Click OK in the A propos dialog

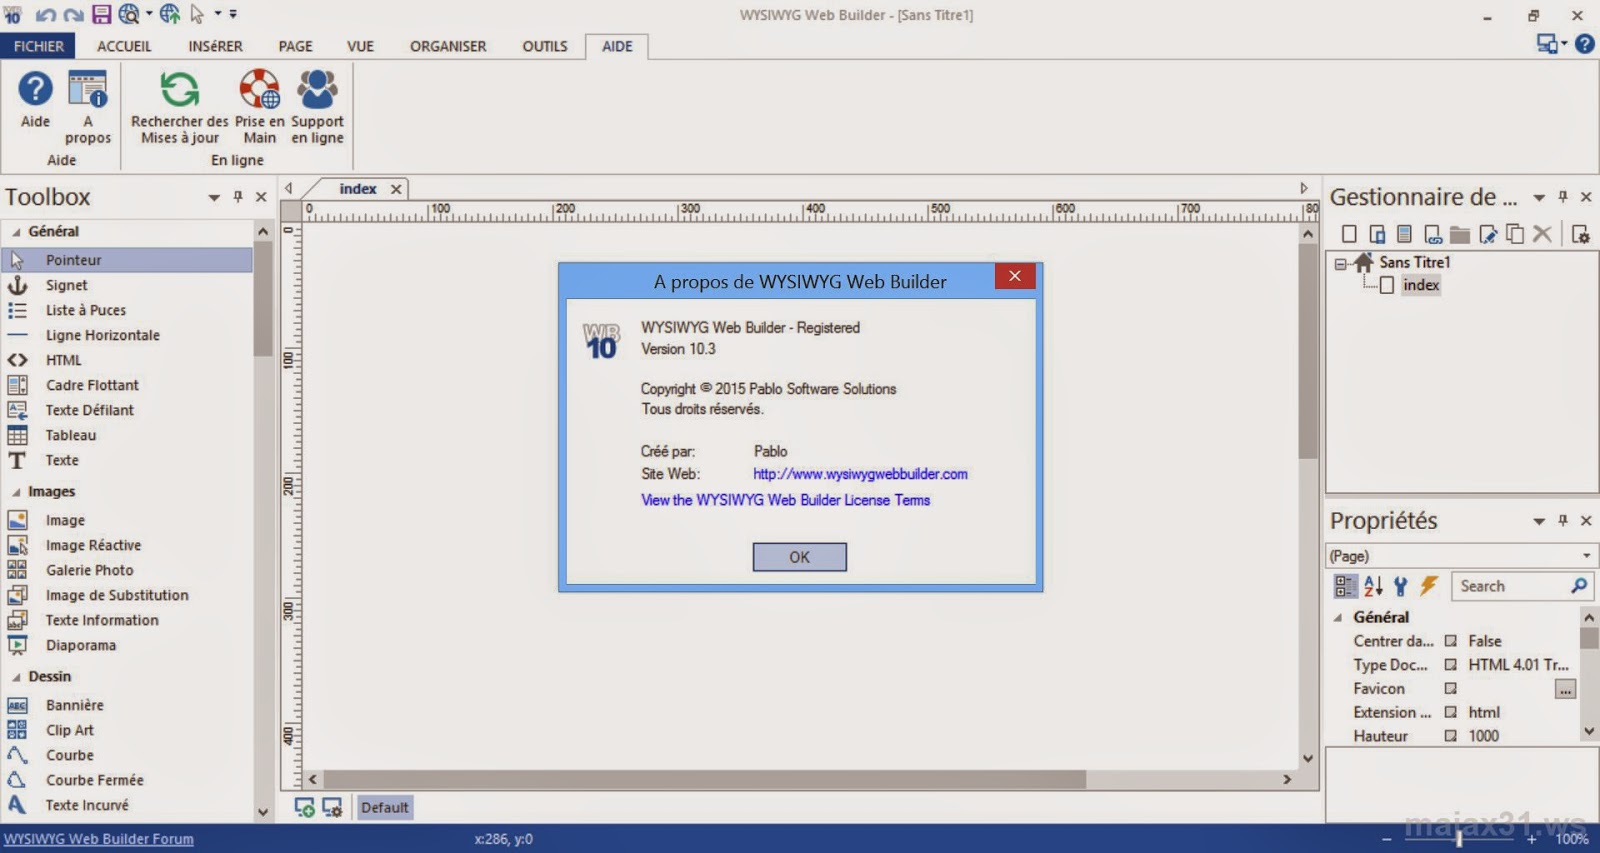(799, 557)
